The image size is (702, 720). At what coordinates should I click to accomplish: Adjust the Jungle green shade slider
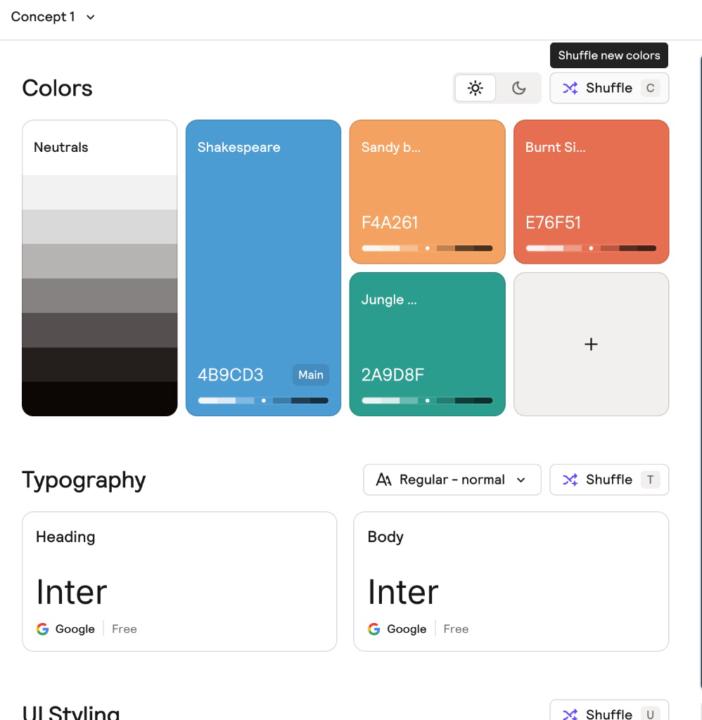427,400
